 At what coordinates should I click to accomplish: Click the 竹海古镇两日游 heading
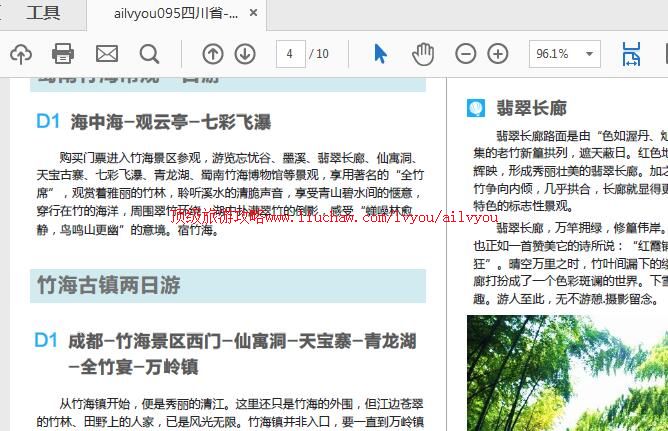[109, 285]
